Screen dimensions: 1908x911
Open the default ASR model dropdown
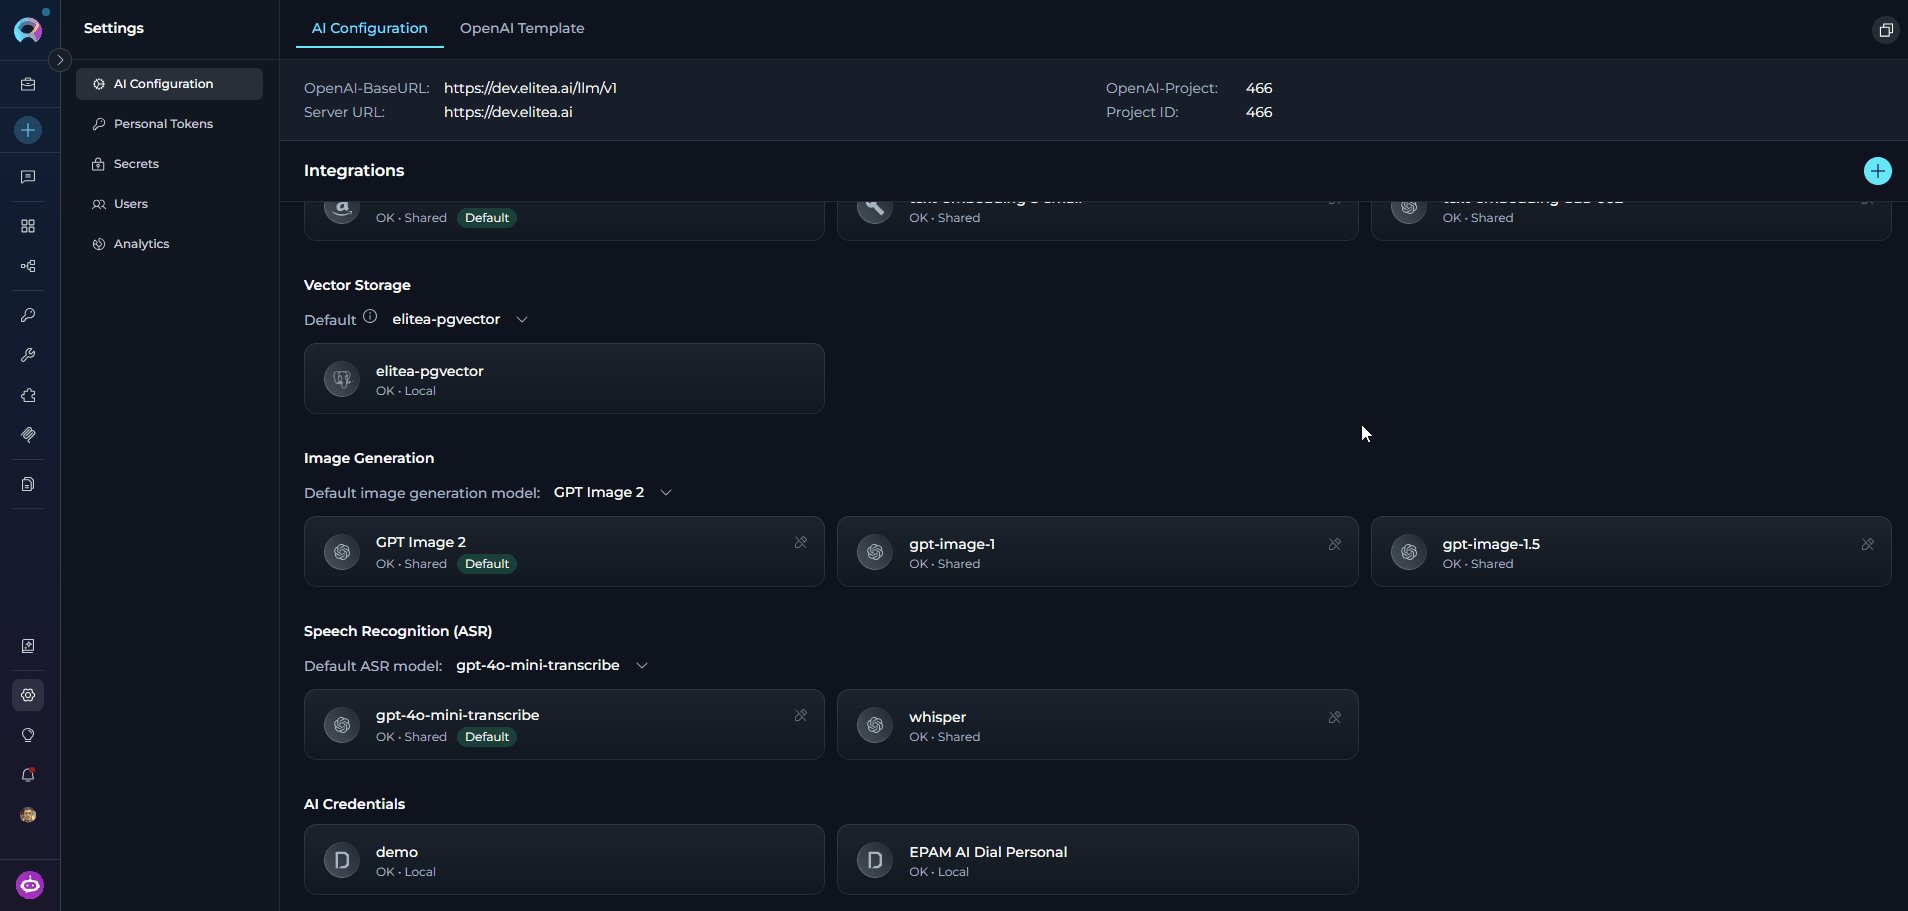553,665
